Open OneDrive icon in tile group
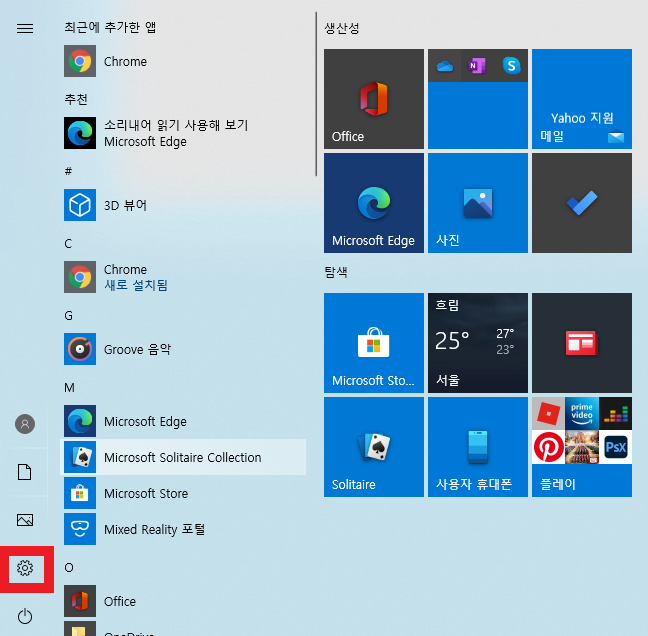 tap(445, 66)
